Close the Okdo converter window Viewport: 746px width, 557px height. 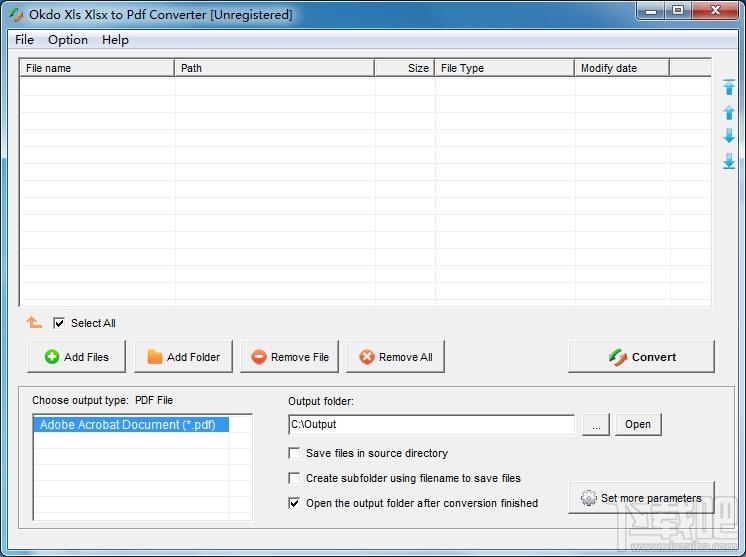point(715,10)
